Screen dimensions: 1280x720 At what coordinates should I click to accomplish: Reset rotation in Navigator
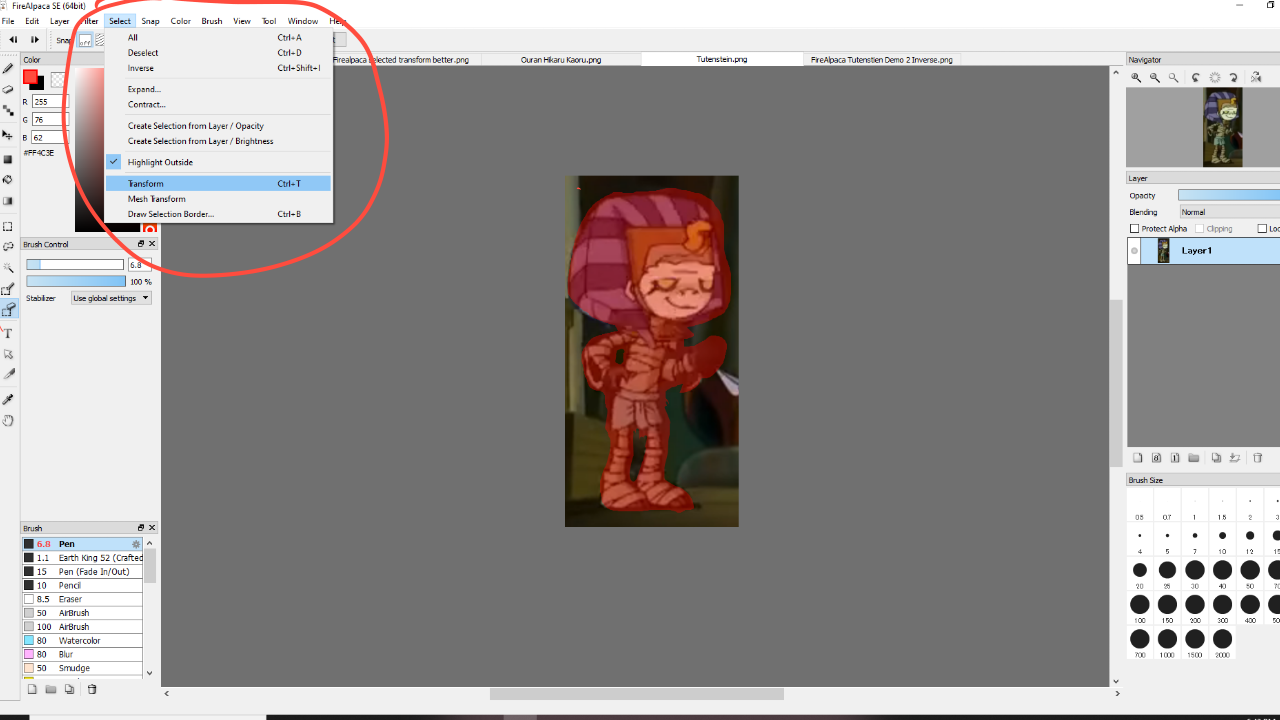tap(1215, 77)
